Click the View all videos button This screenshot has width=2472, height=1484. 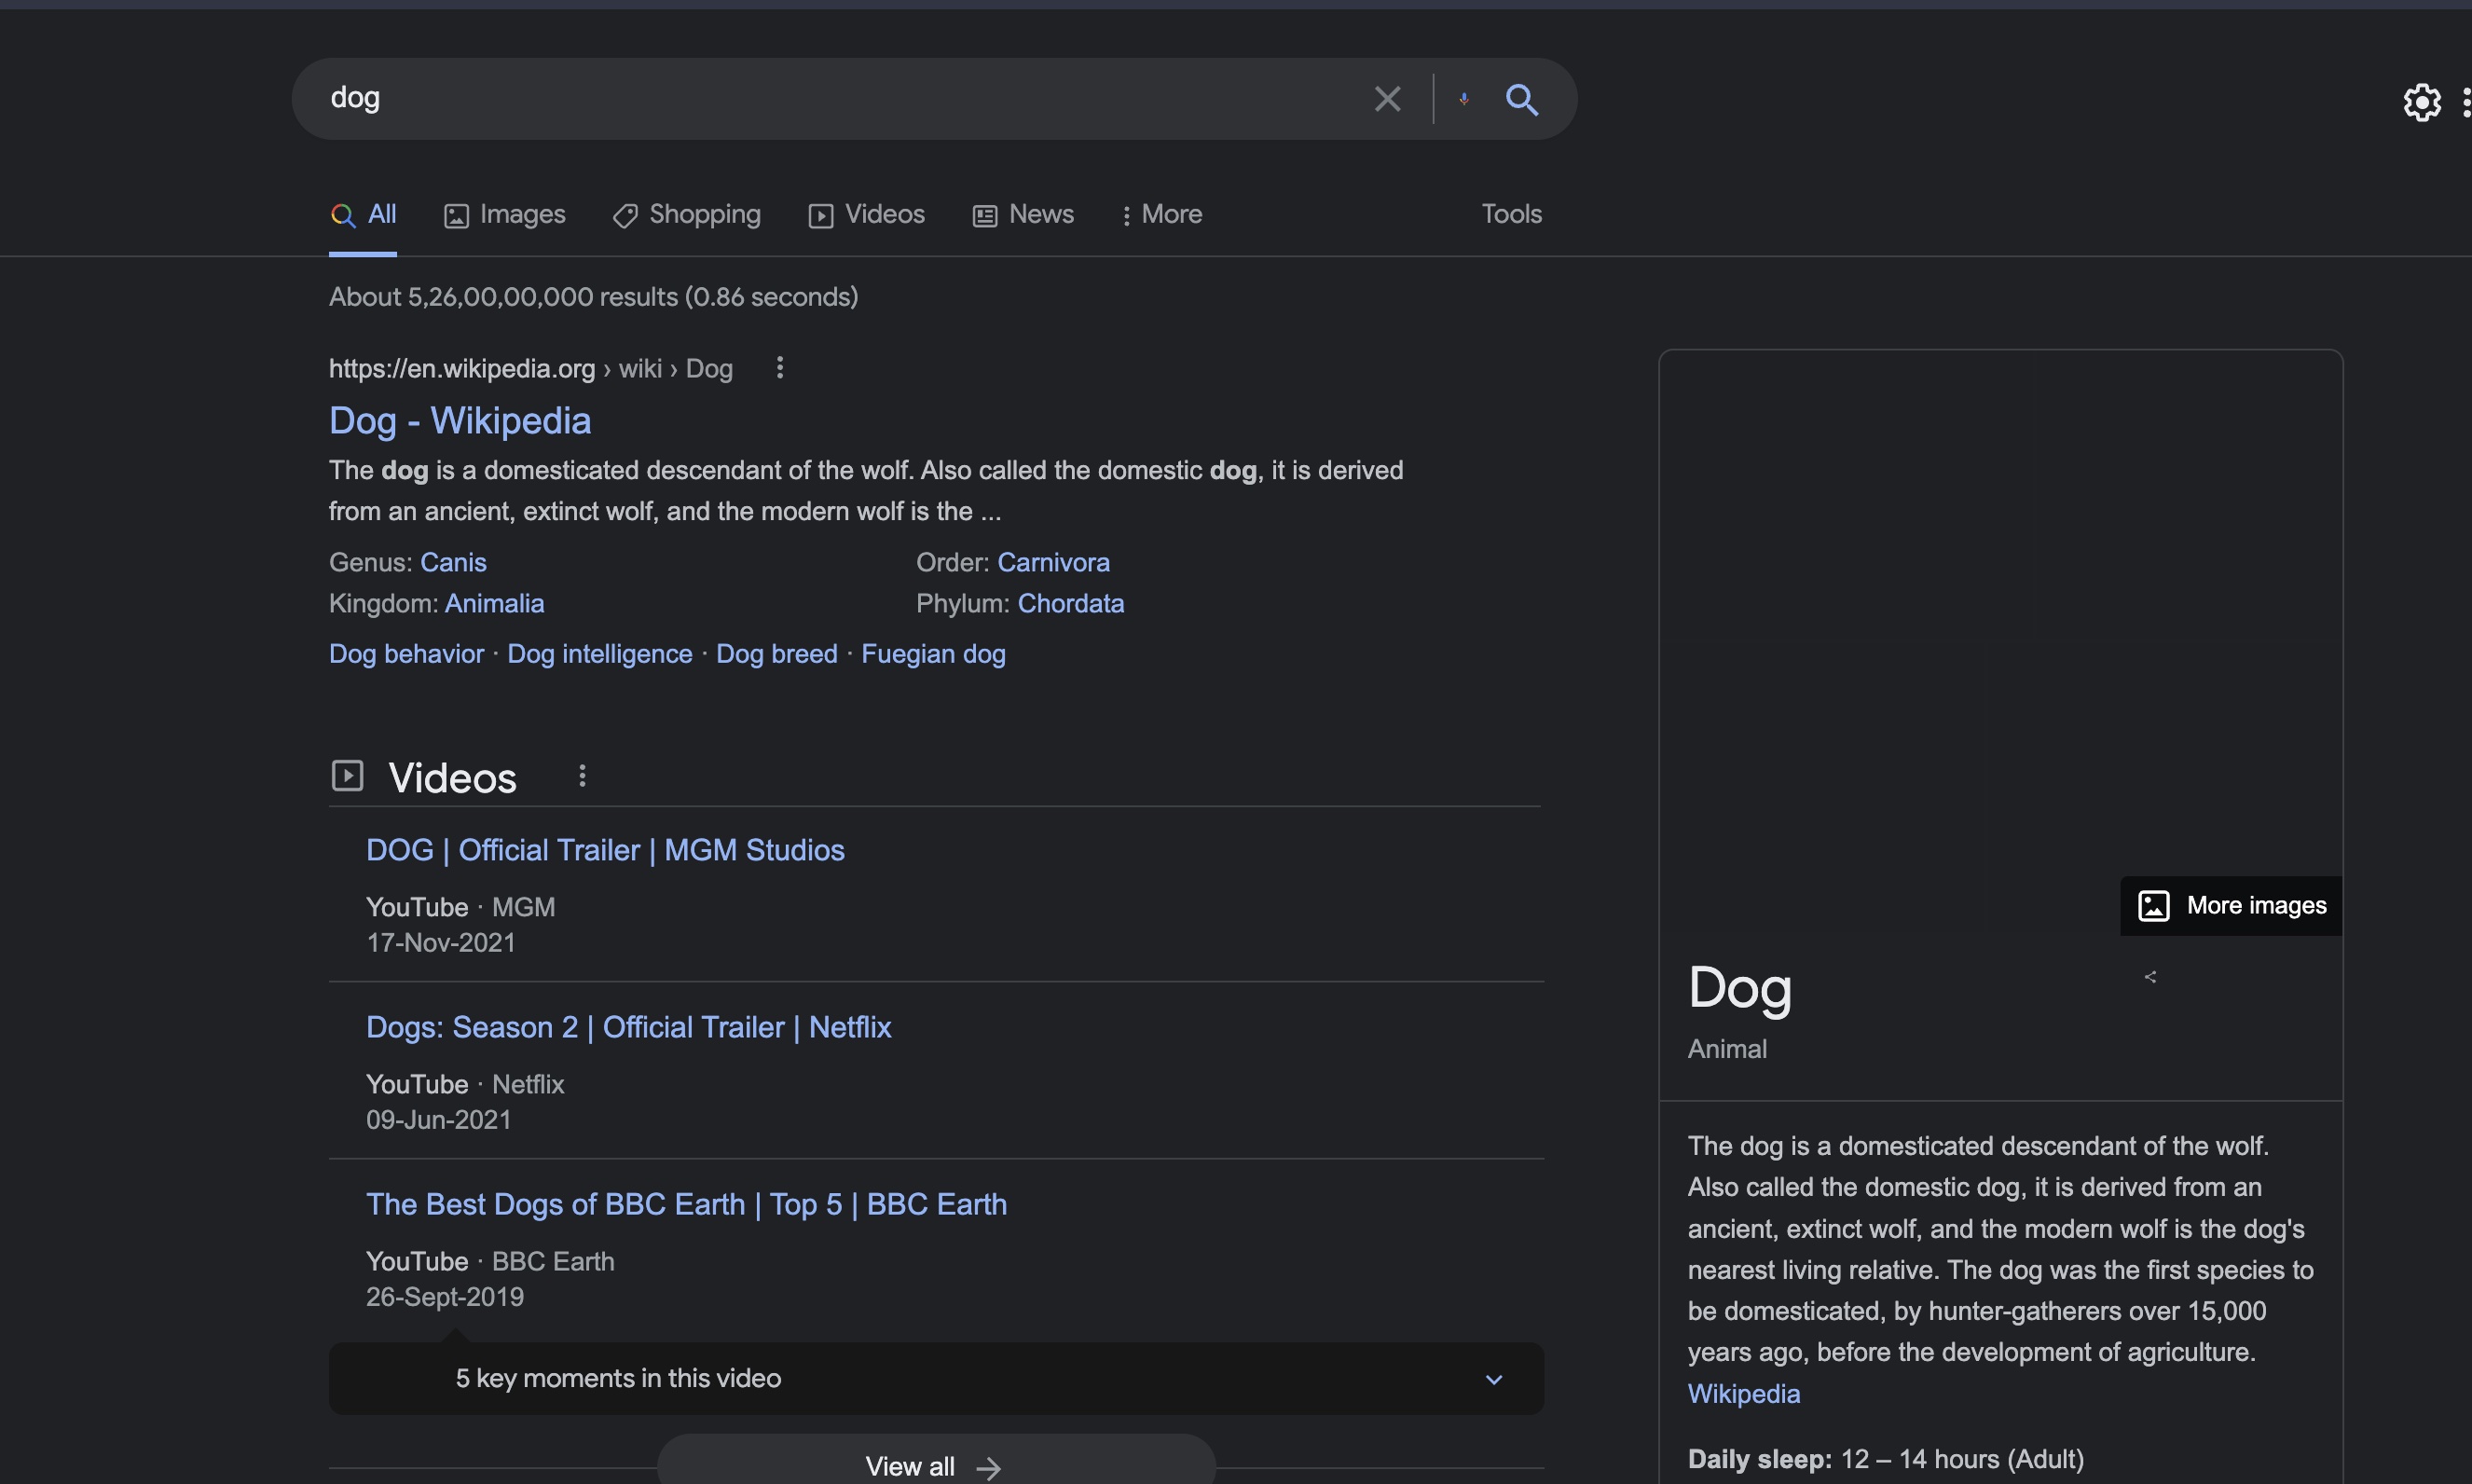(935, 1465)
